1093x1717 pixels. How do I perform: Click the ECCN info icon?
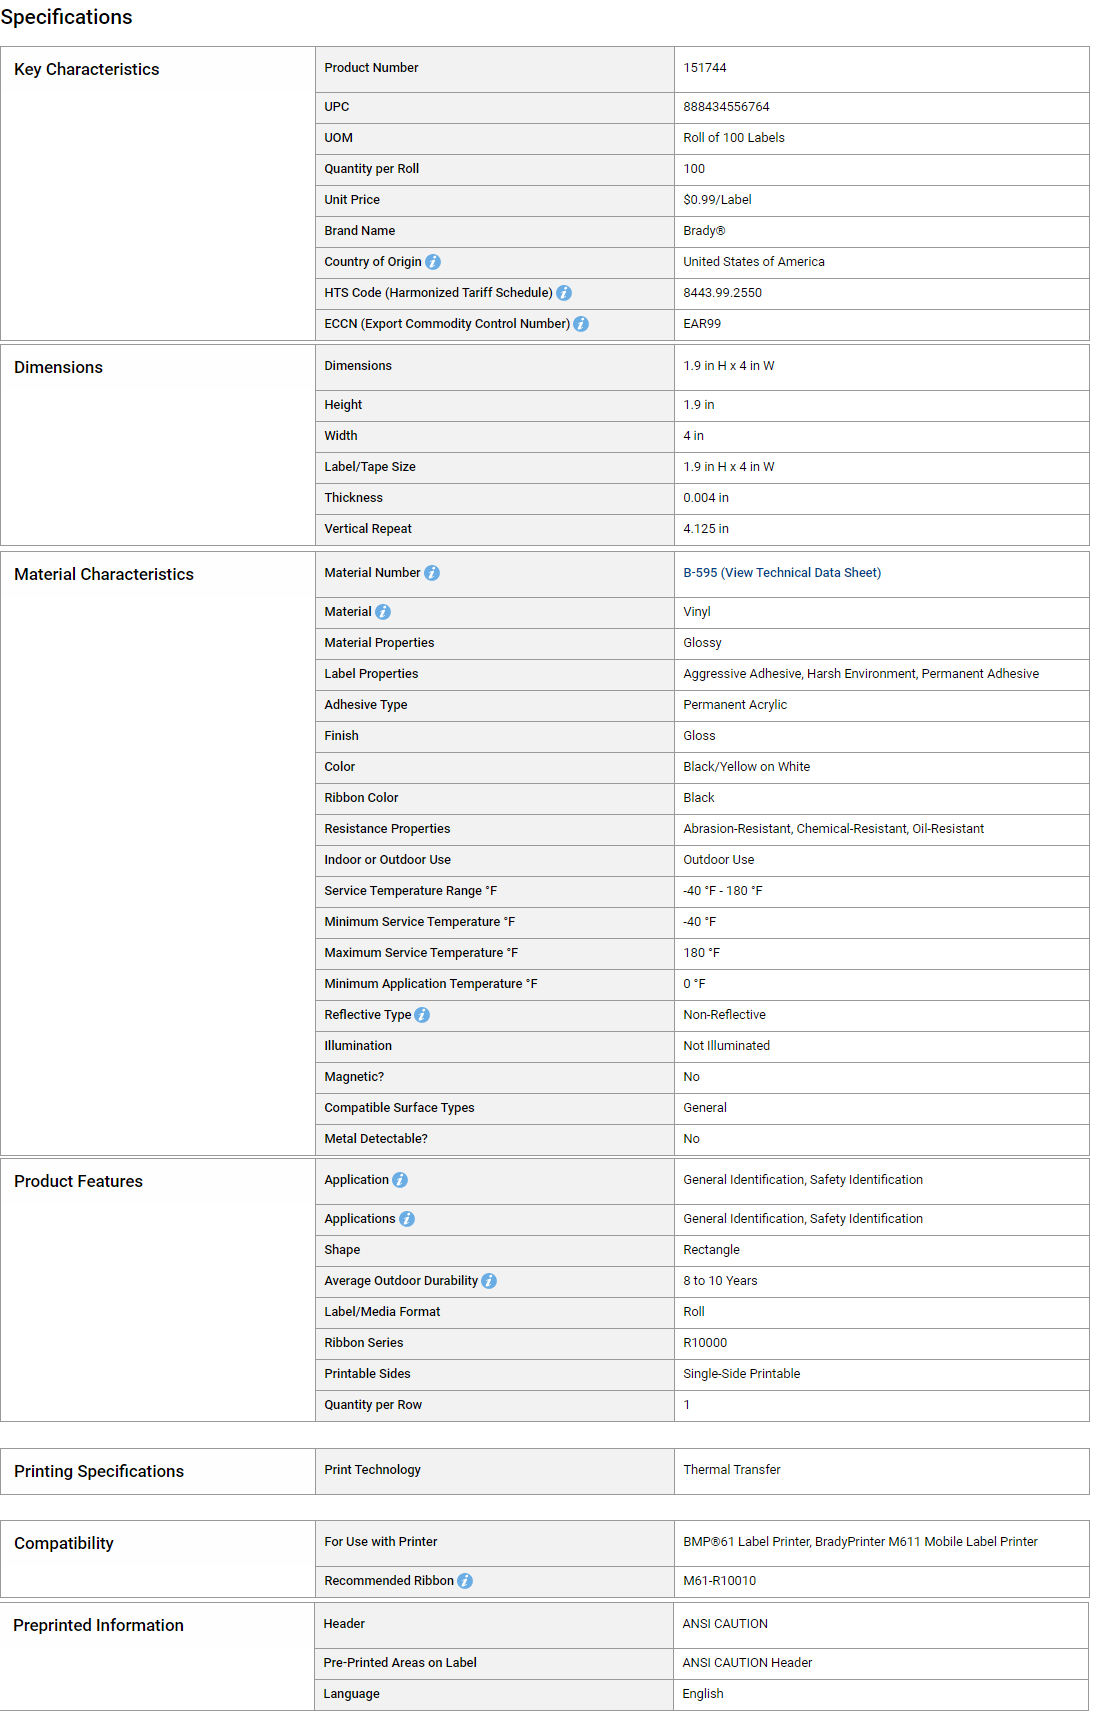pyautogui.click(x=581, y=324)
